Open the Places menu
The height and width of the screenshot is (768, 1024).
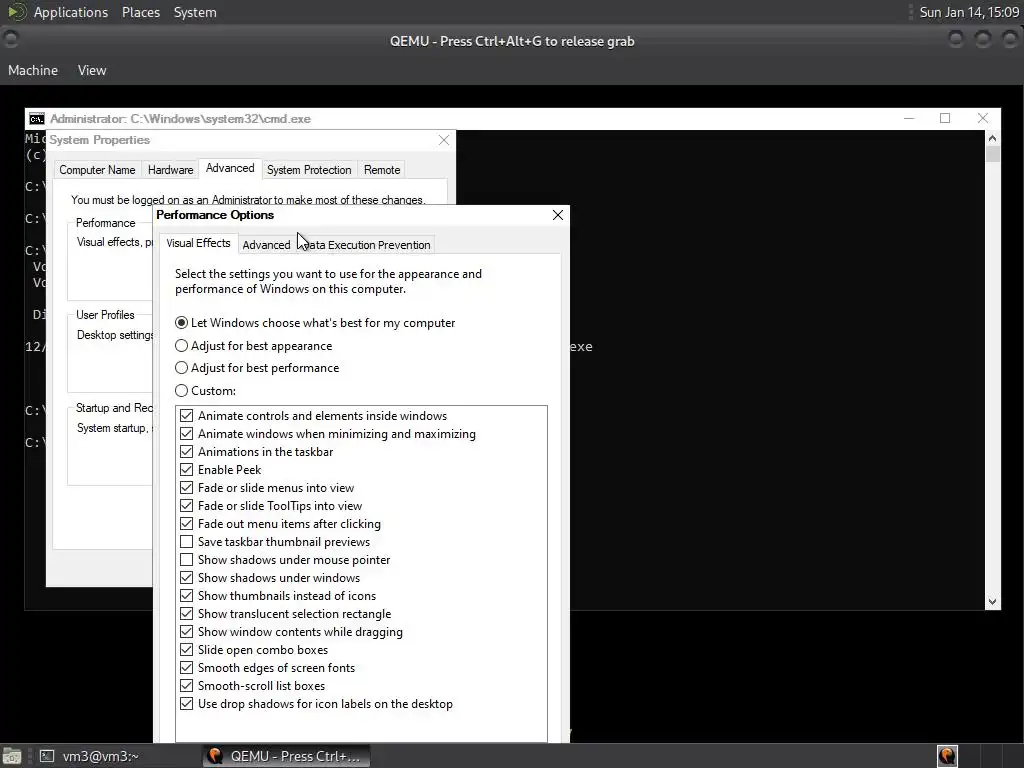pos(140,12)
